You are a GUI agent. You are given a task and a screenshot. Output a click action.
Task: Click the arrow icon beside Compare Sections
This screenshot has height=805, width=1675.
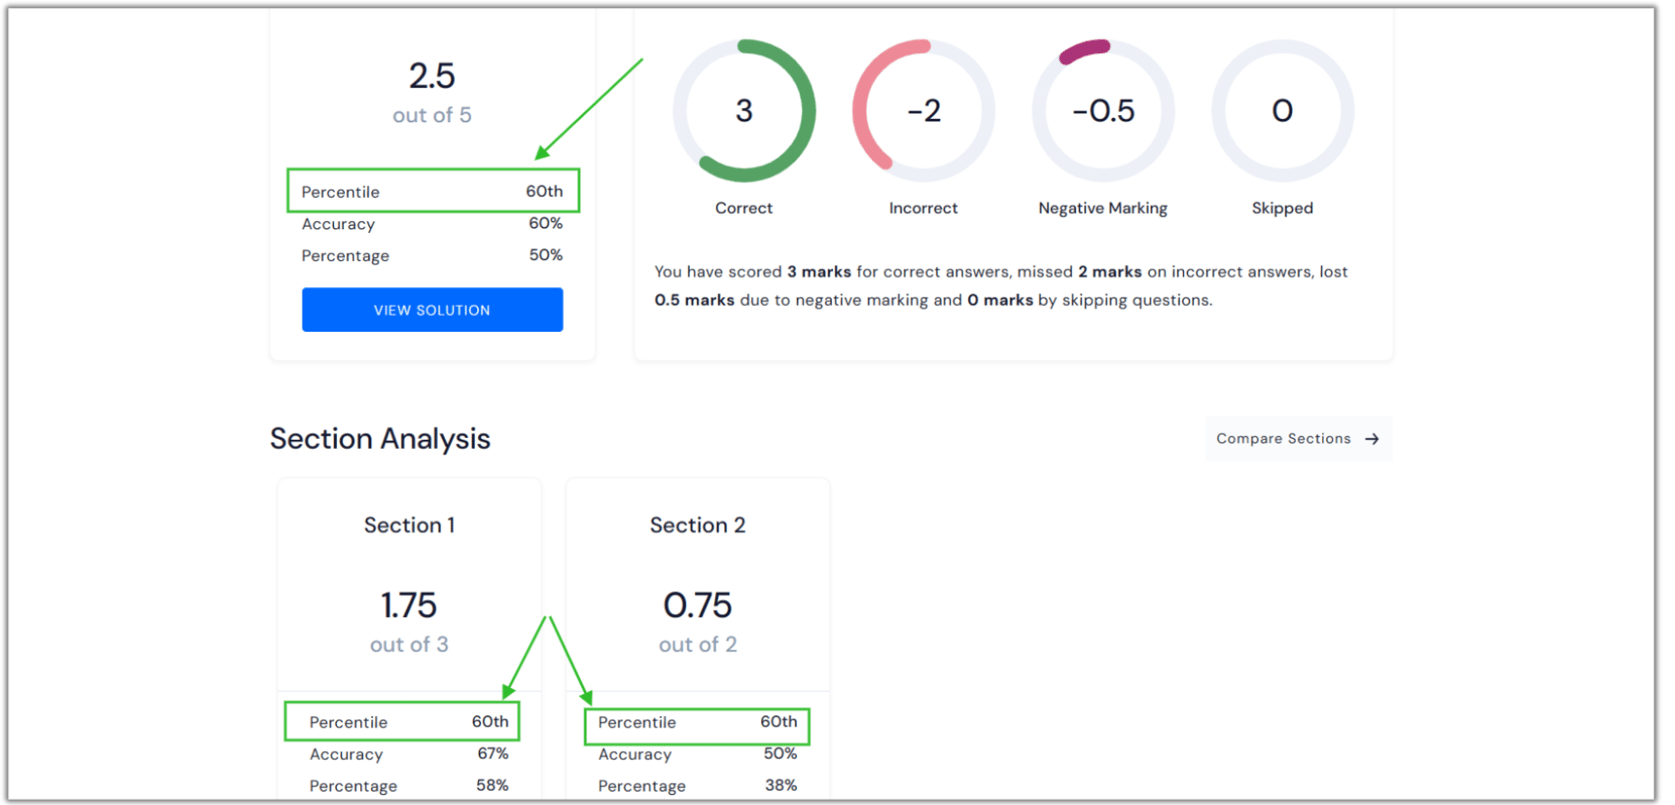click(1372, 439)
